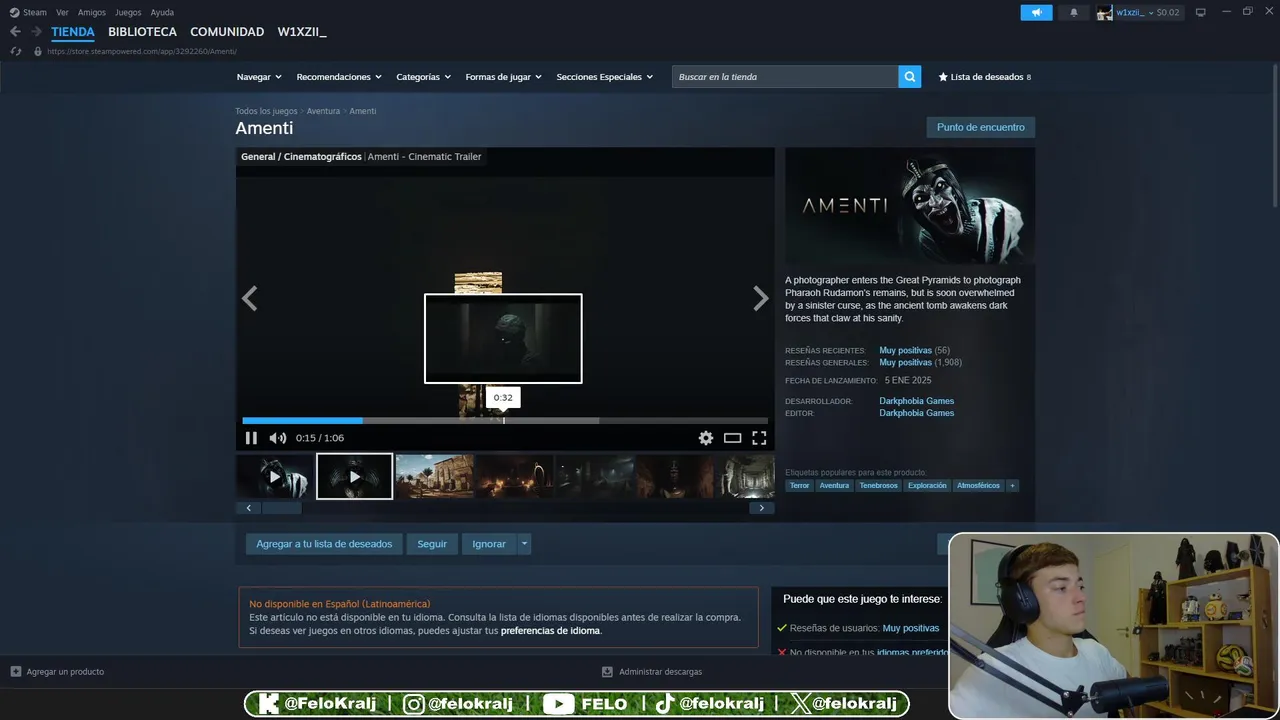Expand the Recomendaciones dropdown
The height and width of the screenshot is (720, 1280).
coord(339,77)
